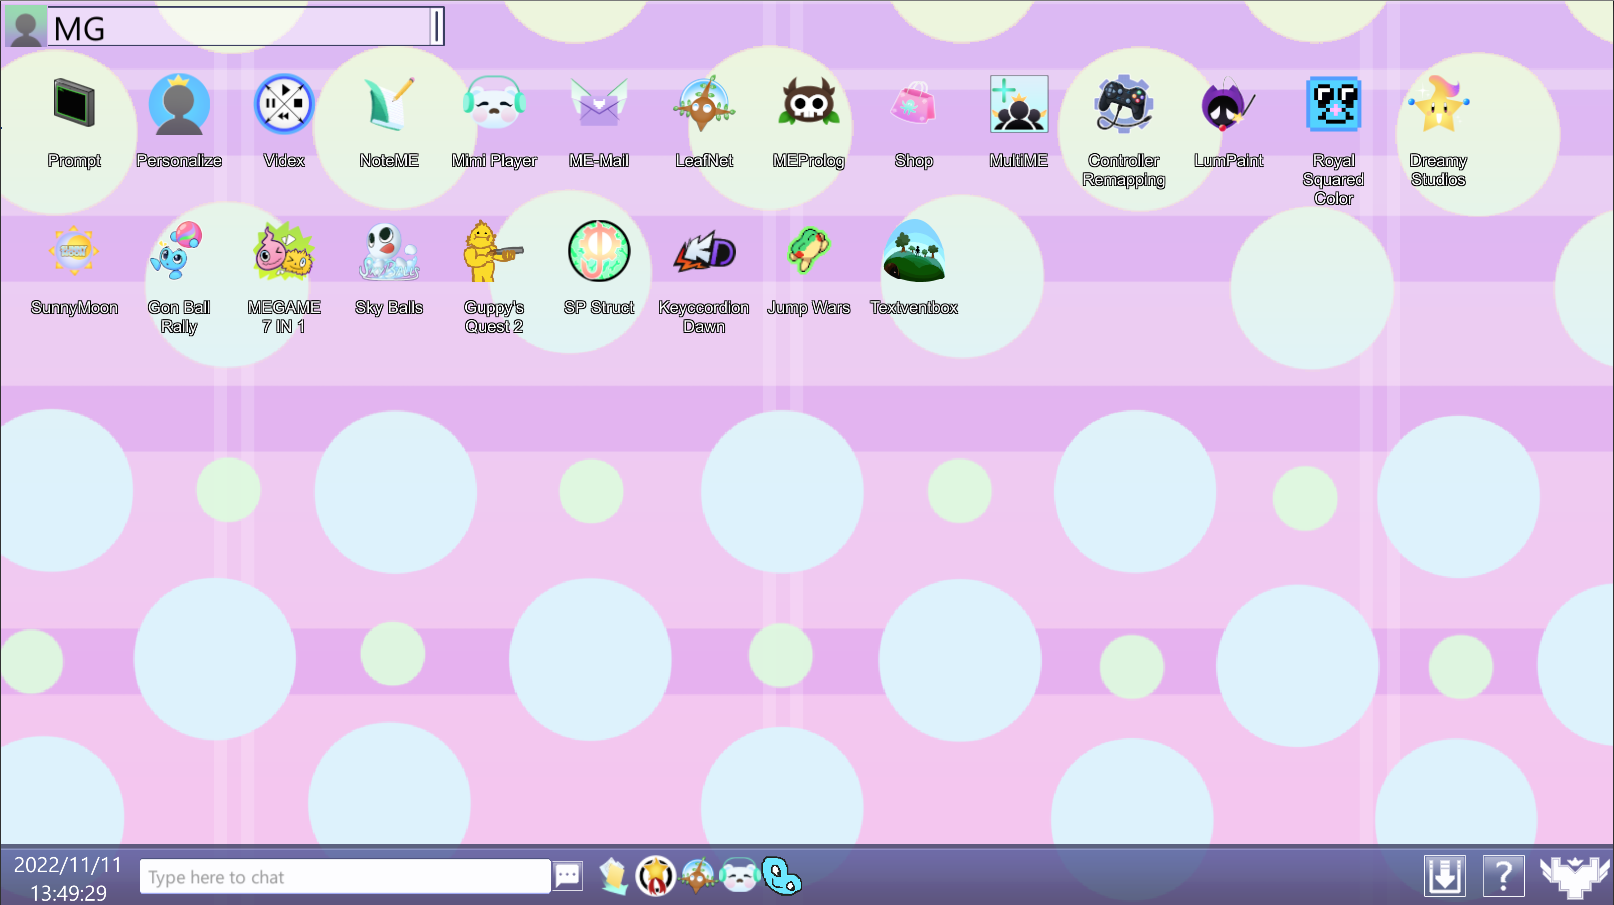
Task: Launch Mimi Player from the desktop
Action: 494,104
